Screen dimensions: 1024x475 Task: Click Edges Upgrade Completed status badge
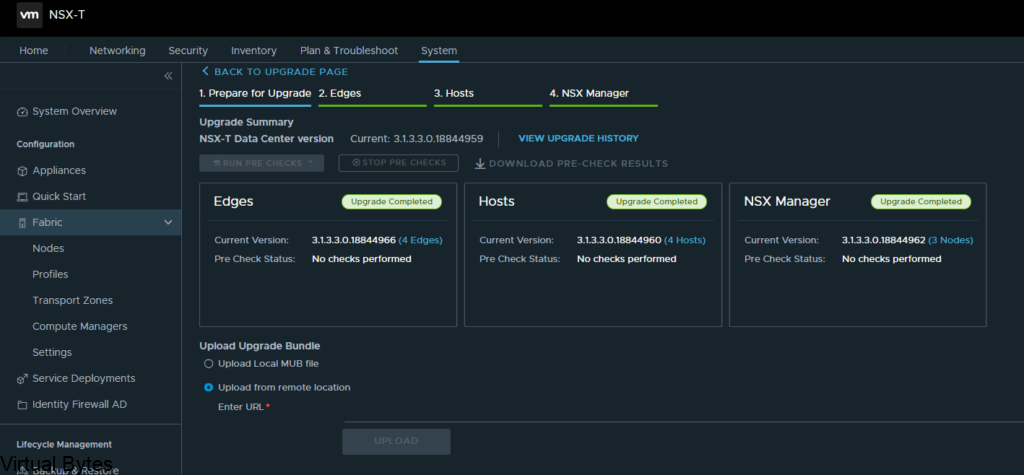point(392,202)
